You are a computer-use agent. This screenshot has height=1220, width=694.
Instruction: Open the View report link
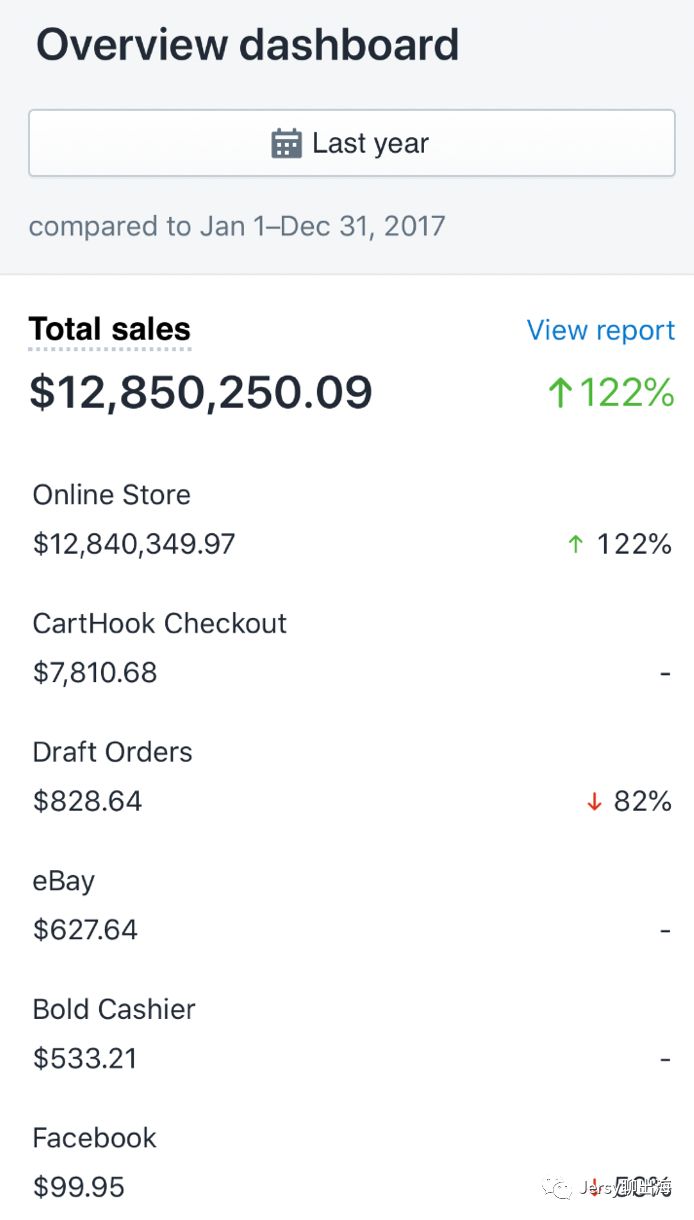click(x=600, y=331)
